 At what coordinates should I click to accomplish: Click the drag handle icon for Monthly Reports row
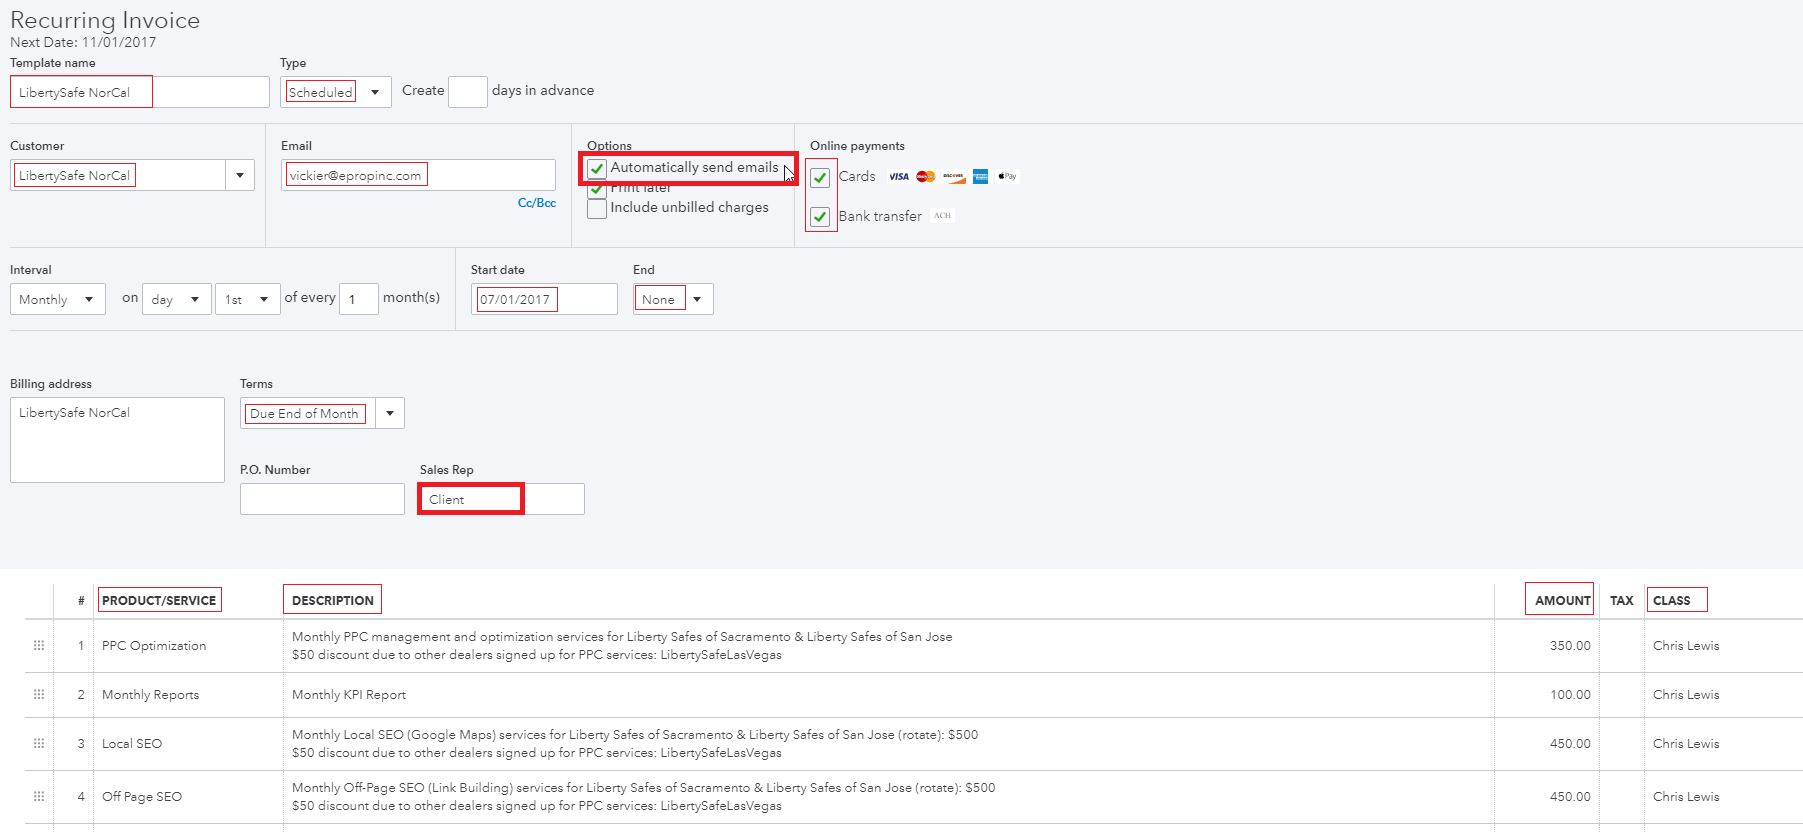click(x=39, y=694)
